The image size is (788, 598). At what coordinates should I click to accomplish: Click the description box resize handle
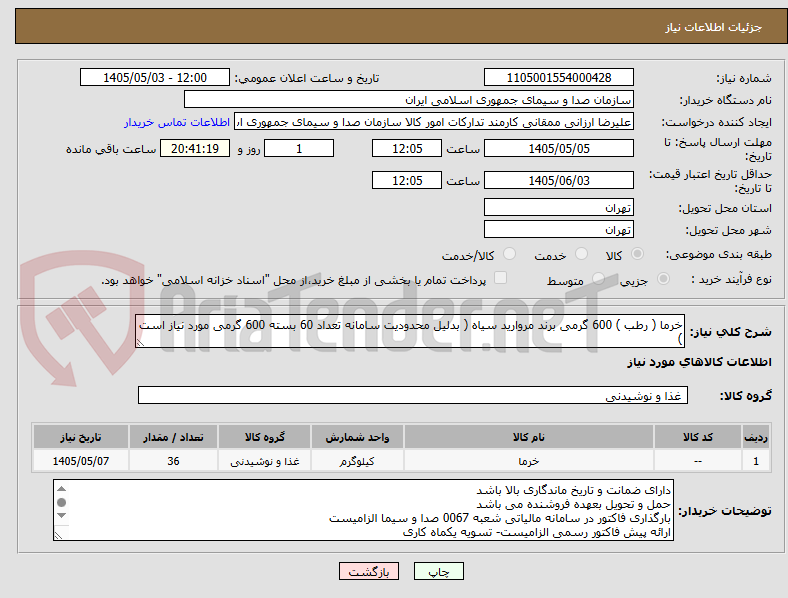[140, 343]
